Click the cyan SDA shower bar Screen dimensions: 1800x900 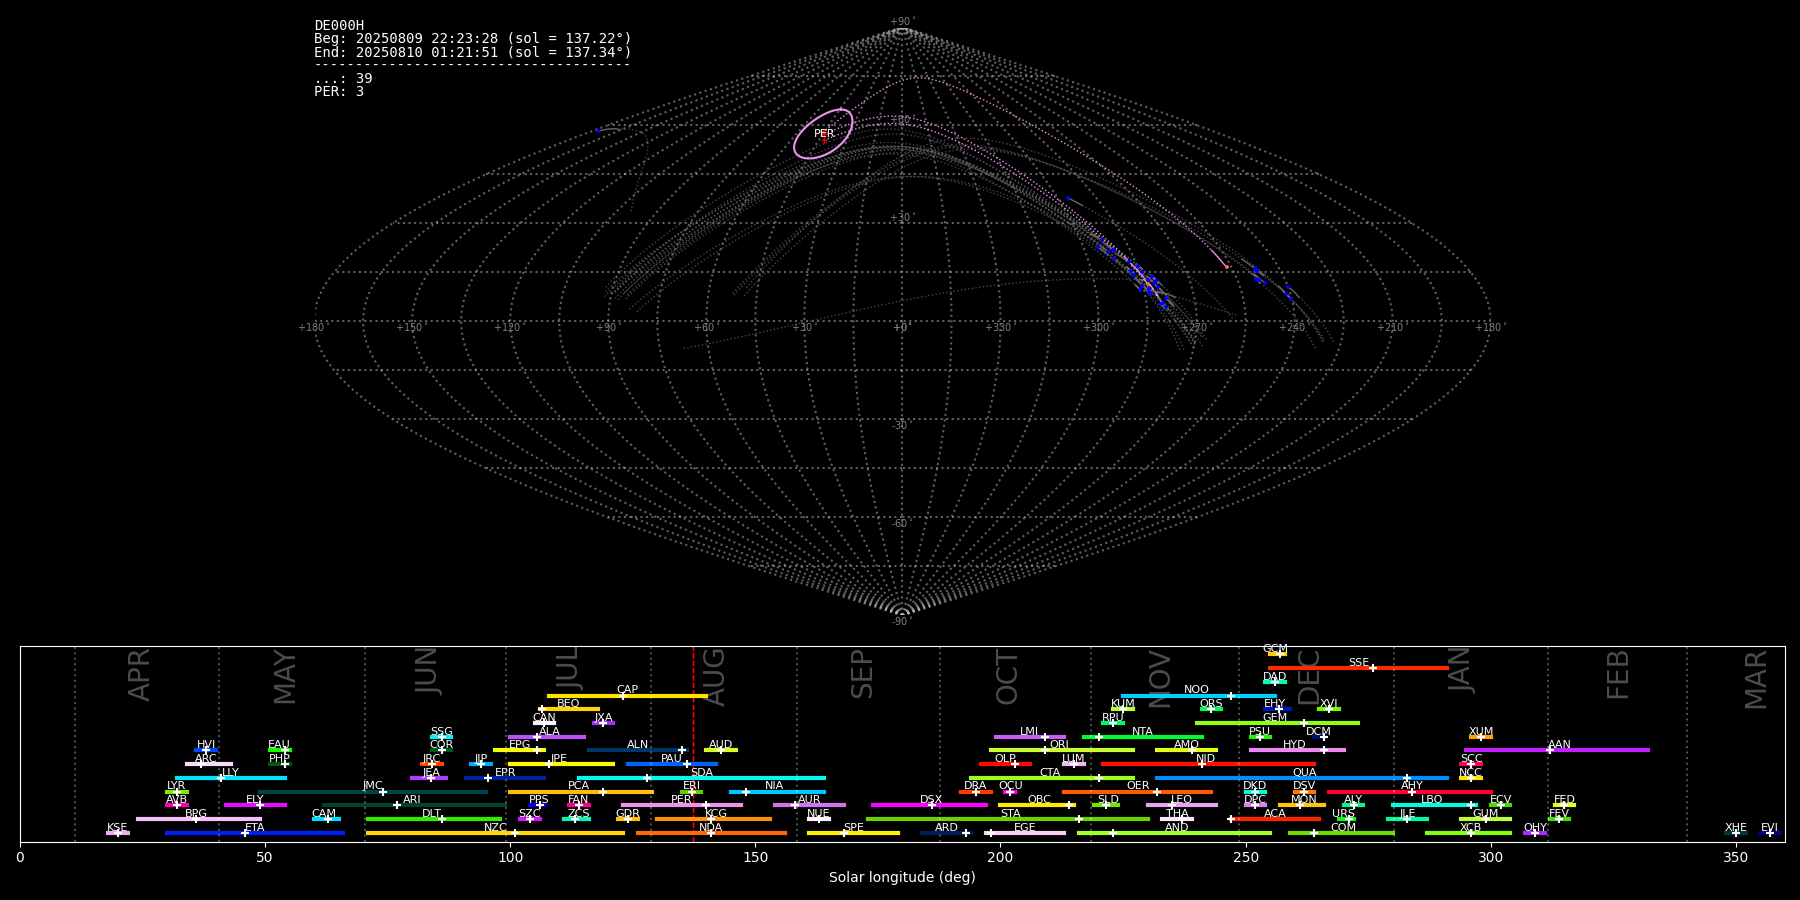(701, 778)
